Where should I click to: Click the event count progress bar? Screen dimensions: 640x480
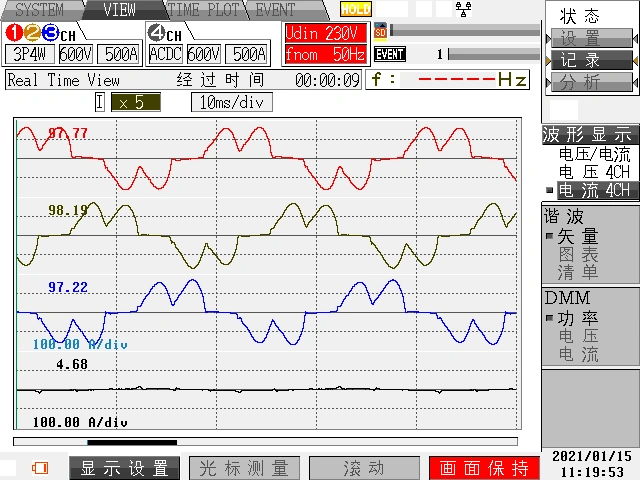[x=494, y=54]
